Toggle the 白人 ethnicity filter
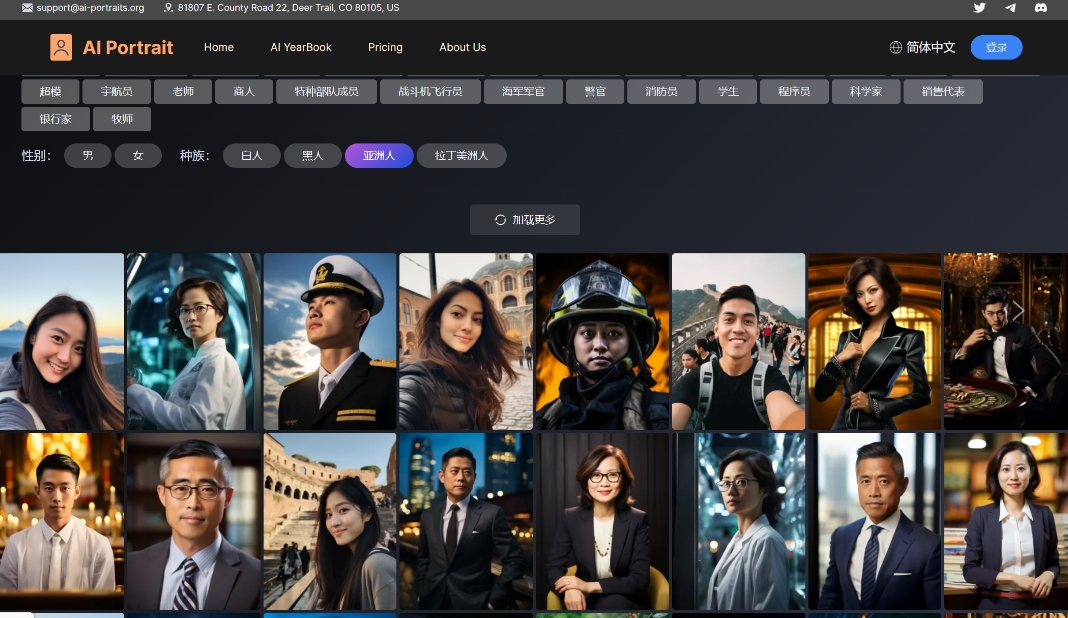The height and width of the screenshot is (618, 1068). coord(251,155)
